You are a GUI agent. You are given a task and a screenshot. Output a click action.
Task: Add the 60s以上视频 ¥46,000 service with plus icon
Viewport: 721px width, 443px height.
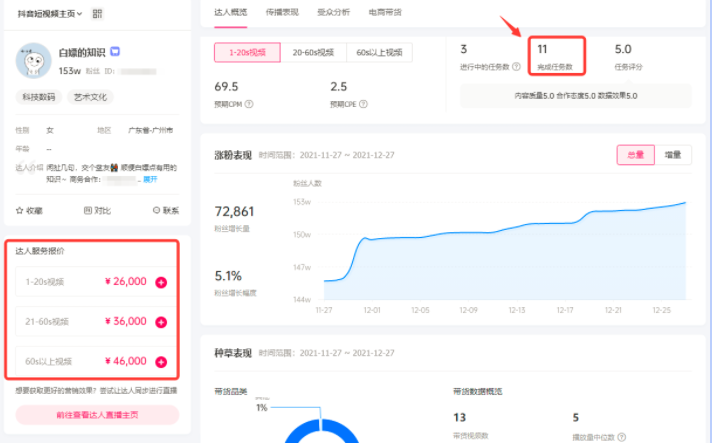[161, 362]
